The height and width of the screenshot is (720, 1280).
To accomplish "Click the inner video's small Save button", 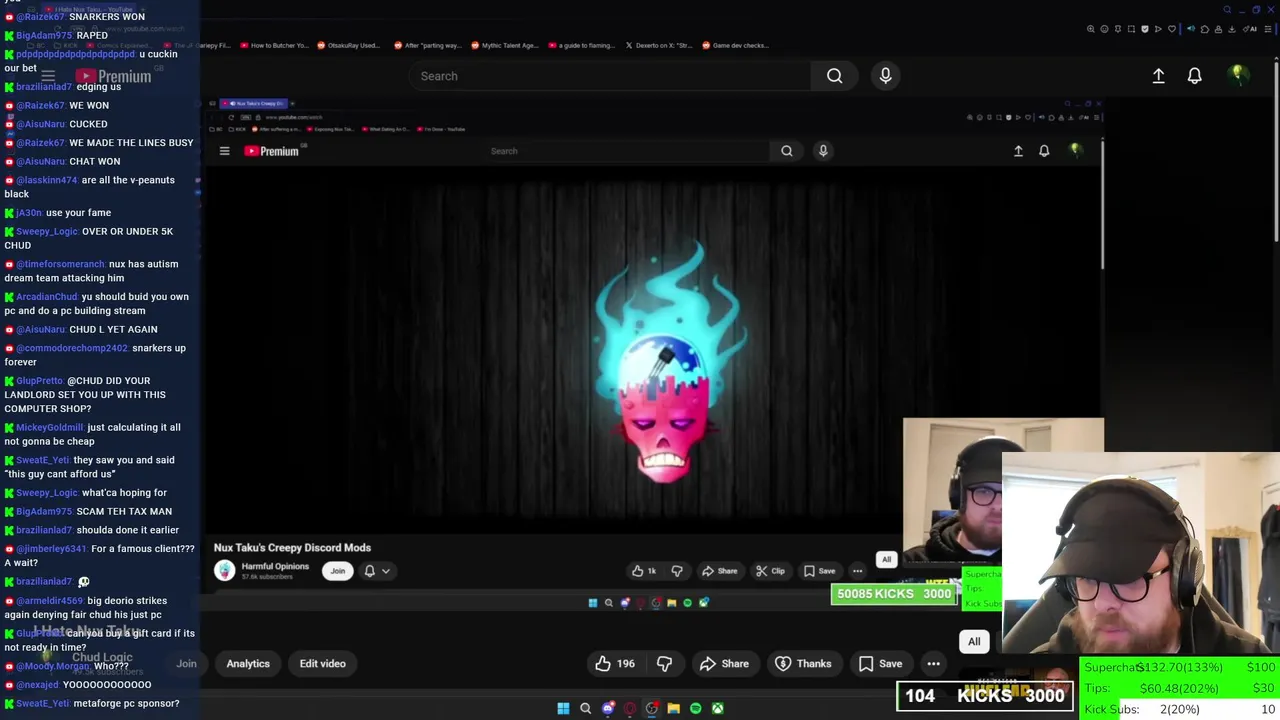I will pos(819,571).
